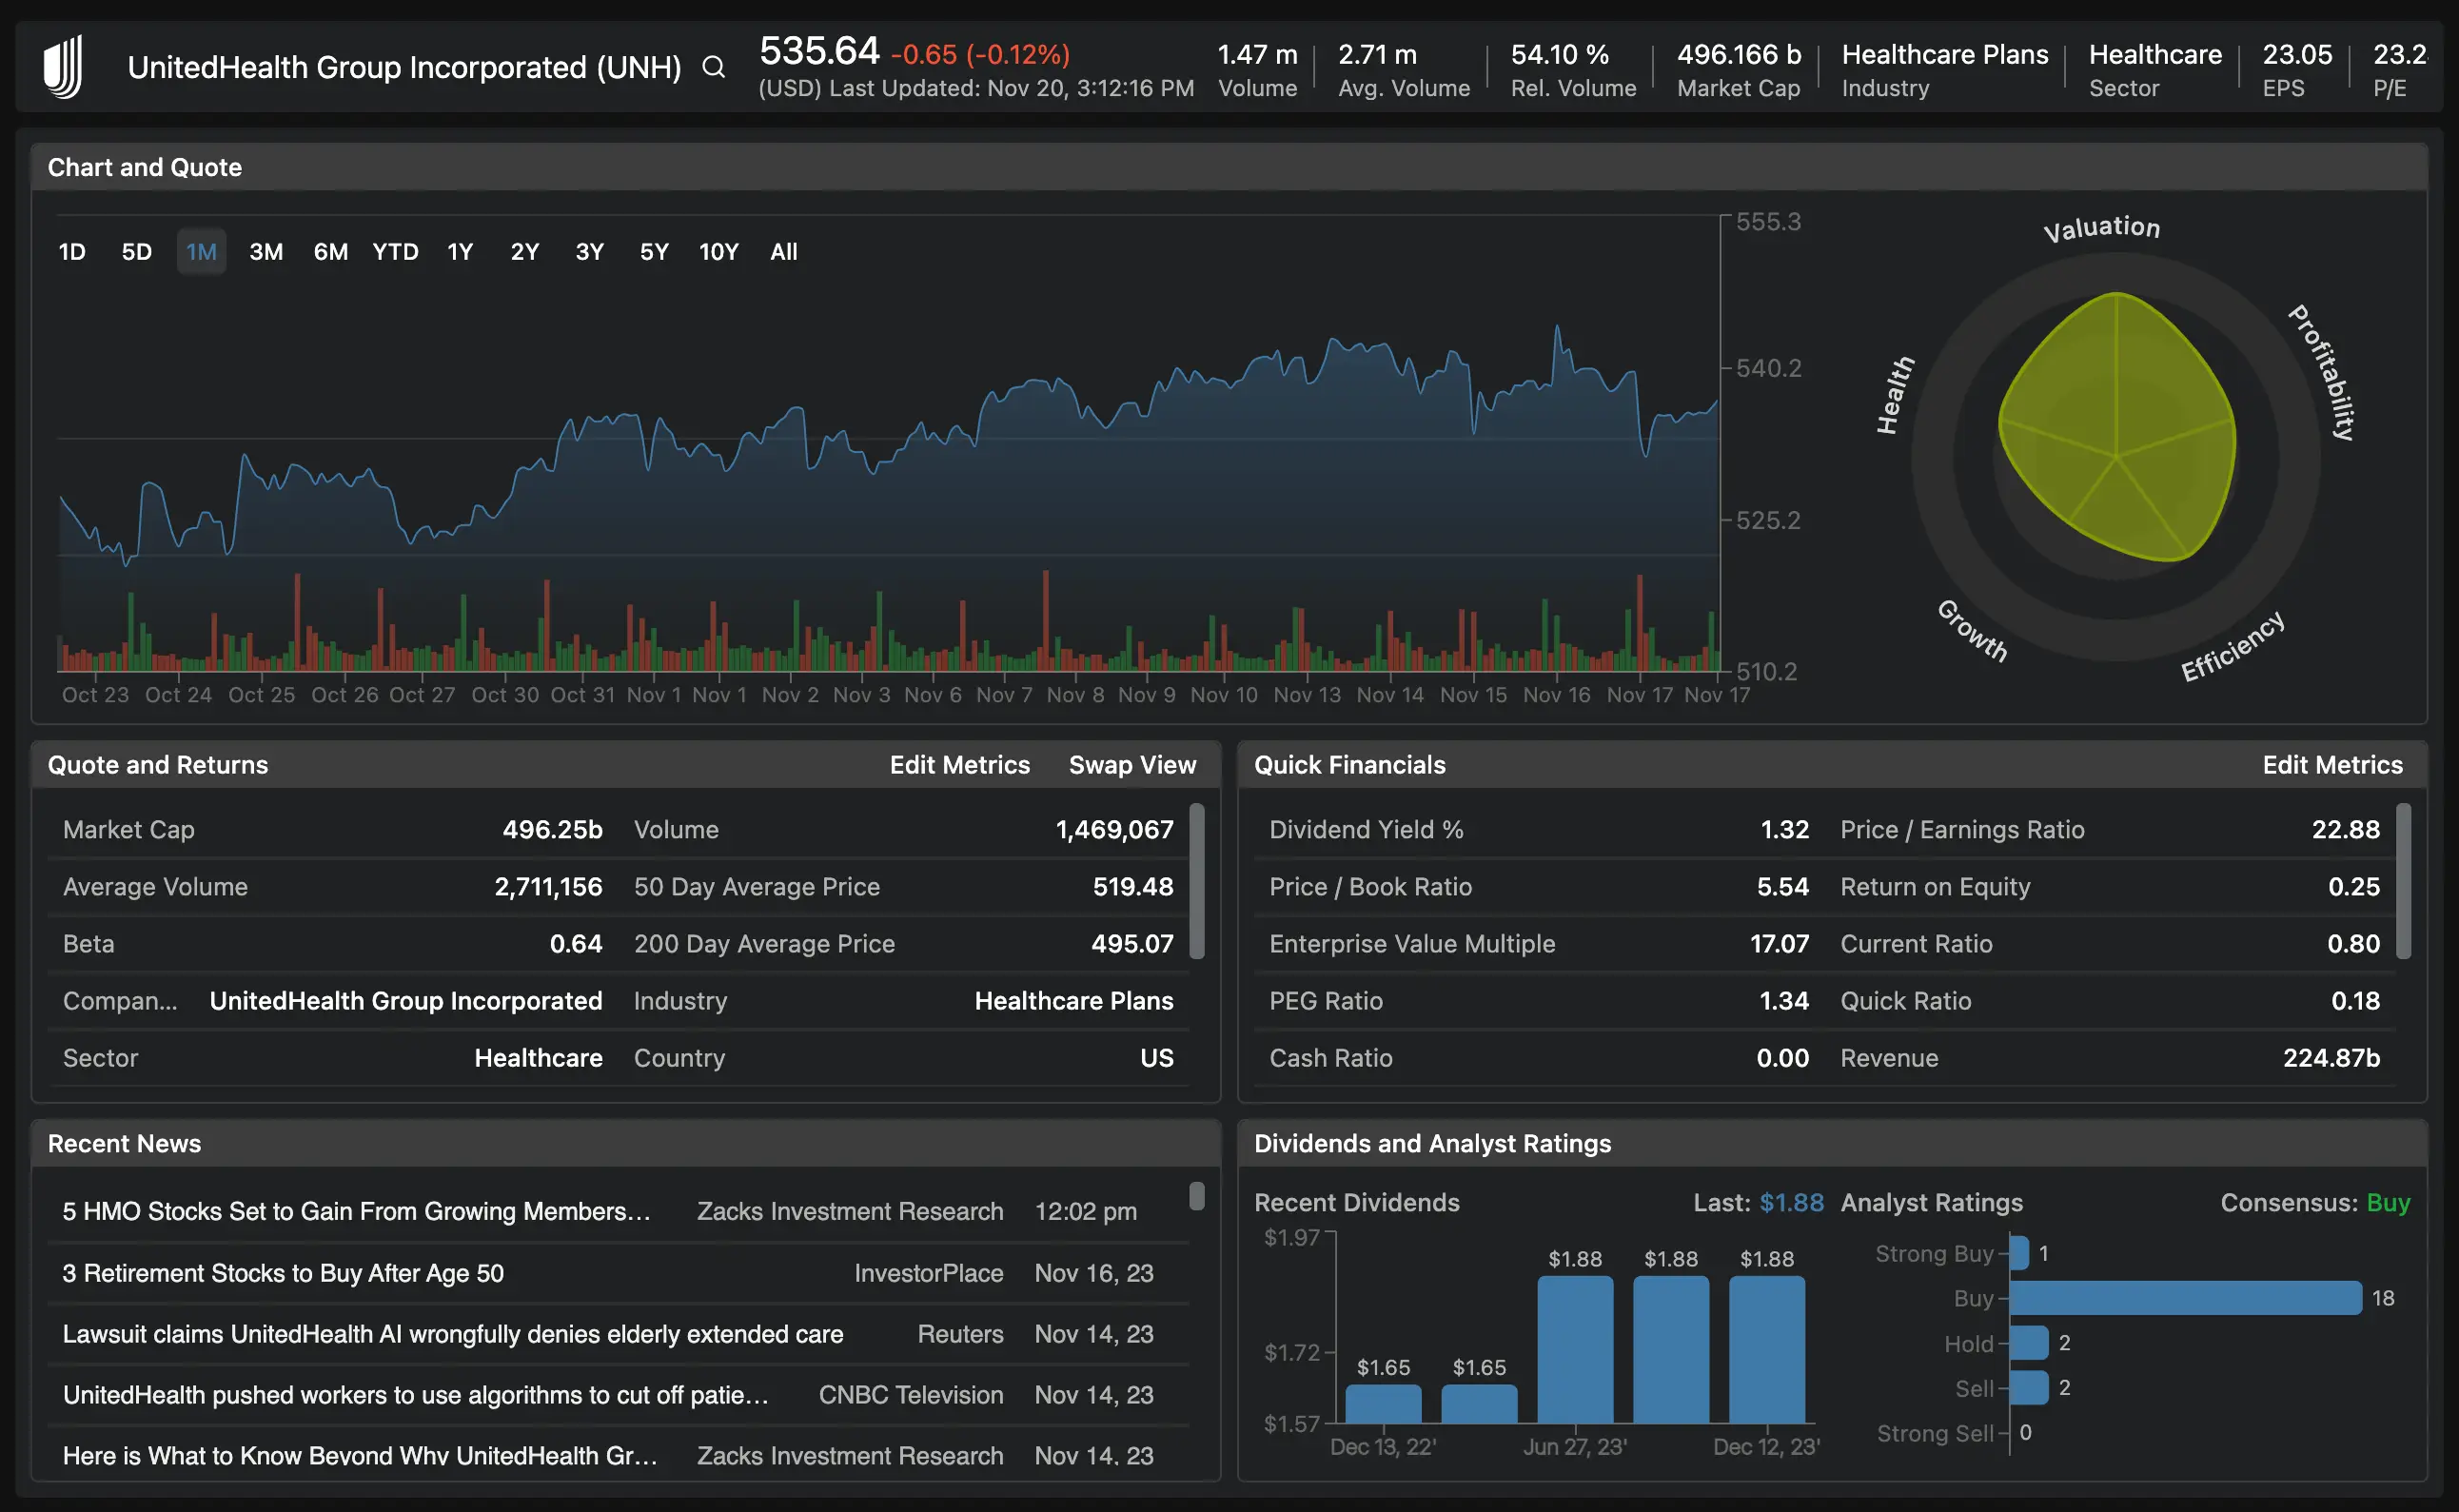2459x1512 pixels.
Task: Toggle the All time range
Action: click(x=783, y=252)
